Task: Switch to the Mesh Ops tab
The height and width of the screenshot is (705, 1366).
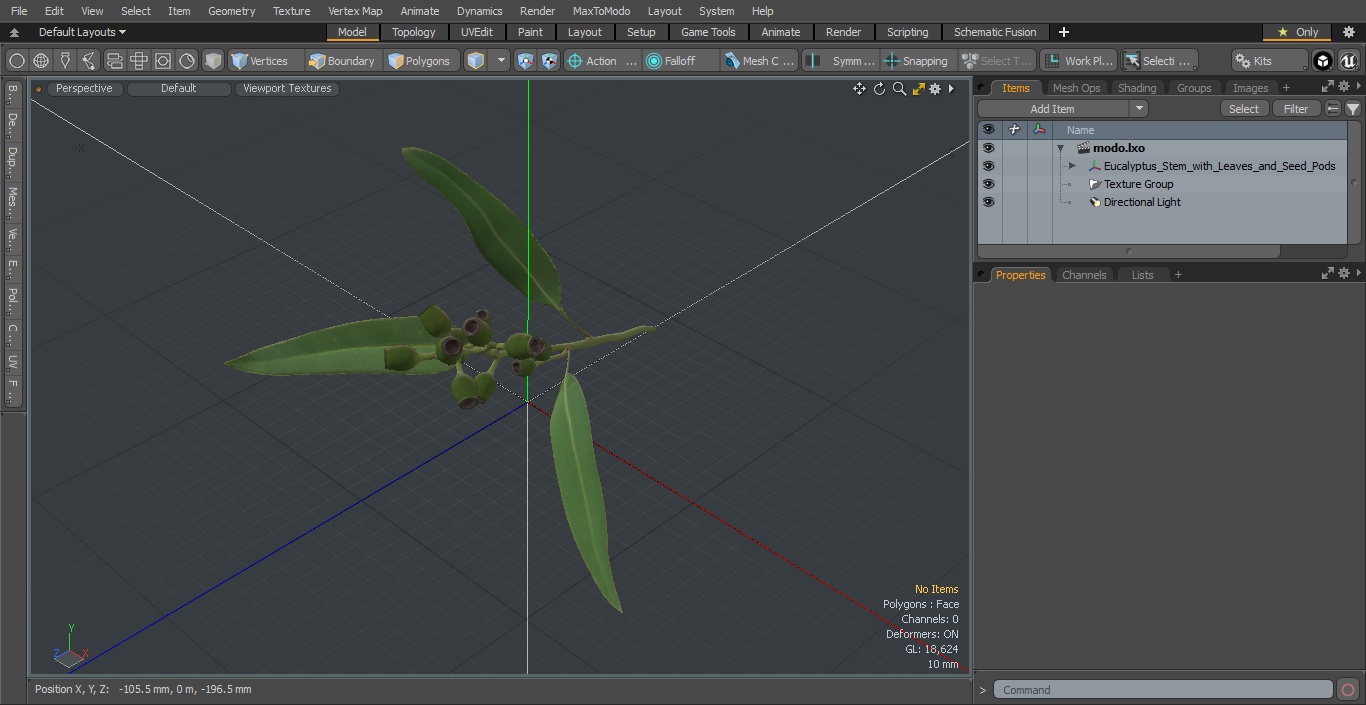Action: tap(1076, 88)
